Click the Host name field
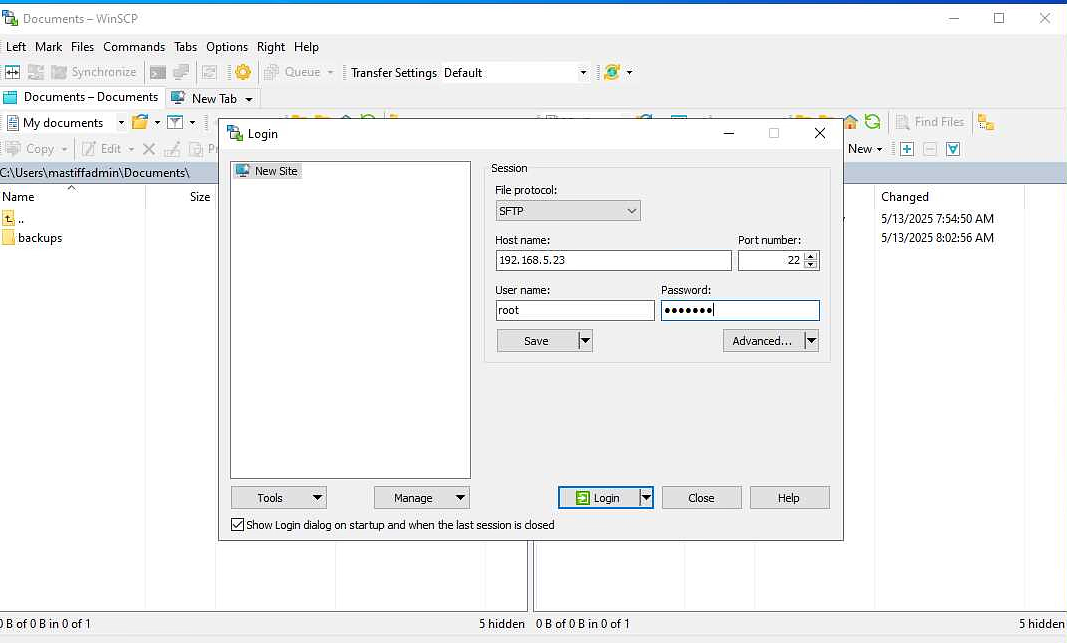The width and height of the screenshot is (1067, 643). click(613, 260)
